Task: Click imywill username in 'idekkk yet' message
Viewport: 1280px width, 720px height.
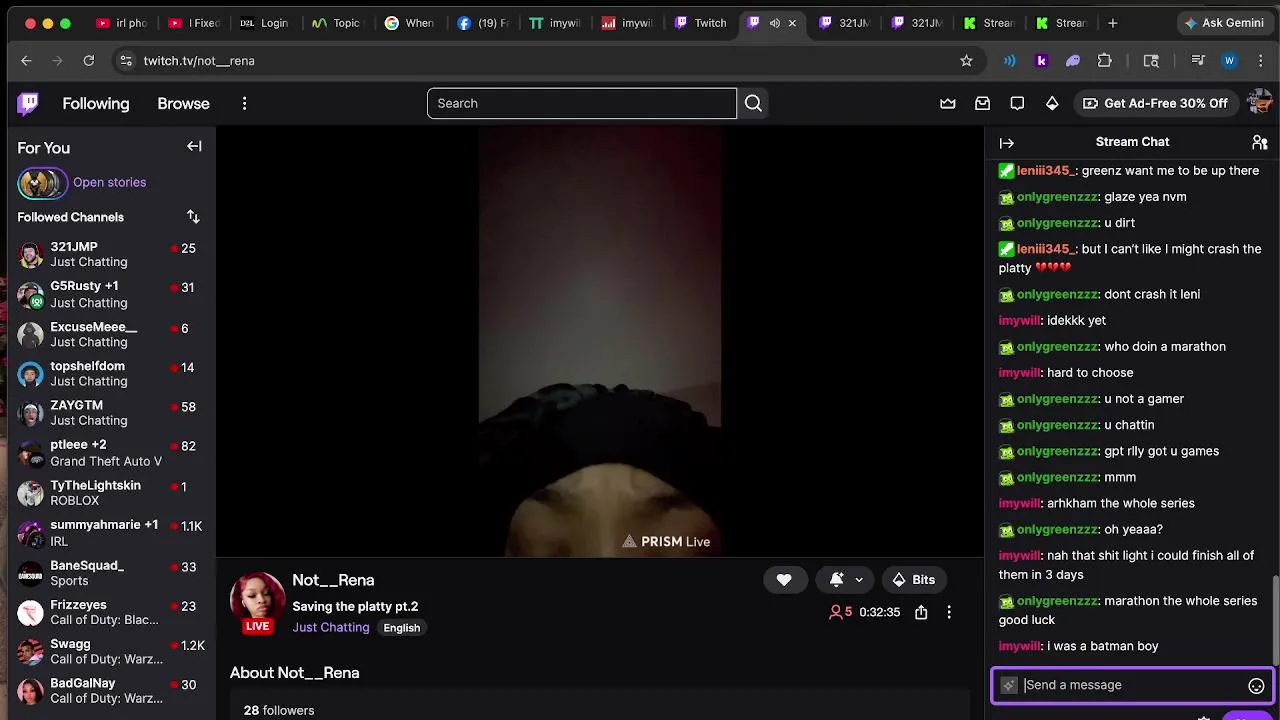Action: coord(1019,320)
